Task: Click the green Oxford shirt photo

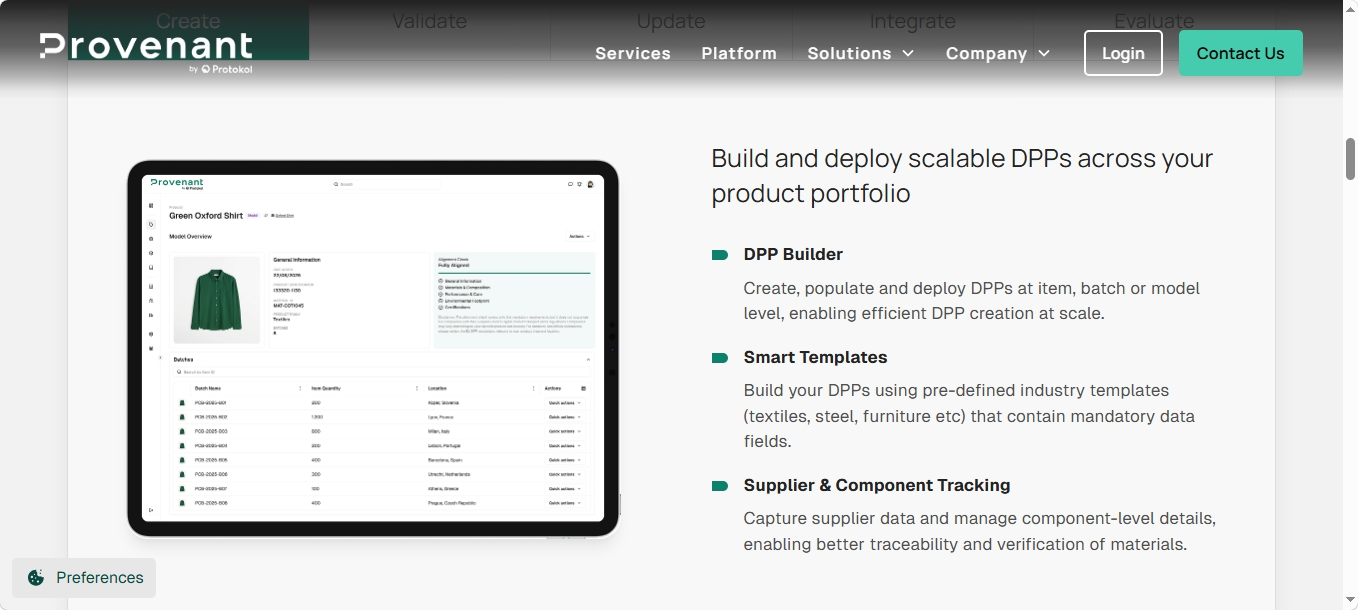Action: pos(217,298)
